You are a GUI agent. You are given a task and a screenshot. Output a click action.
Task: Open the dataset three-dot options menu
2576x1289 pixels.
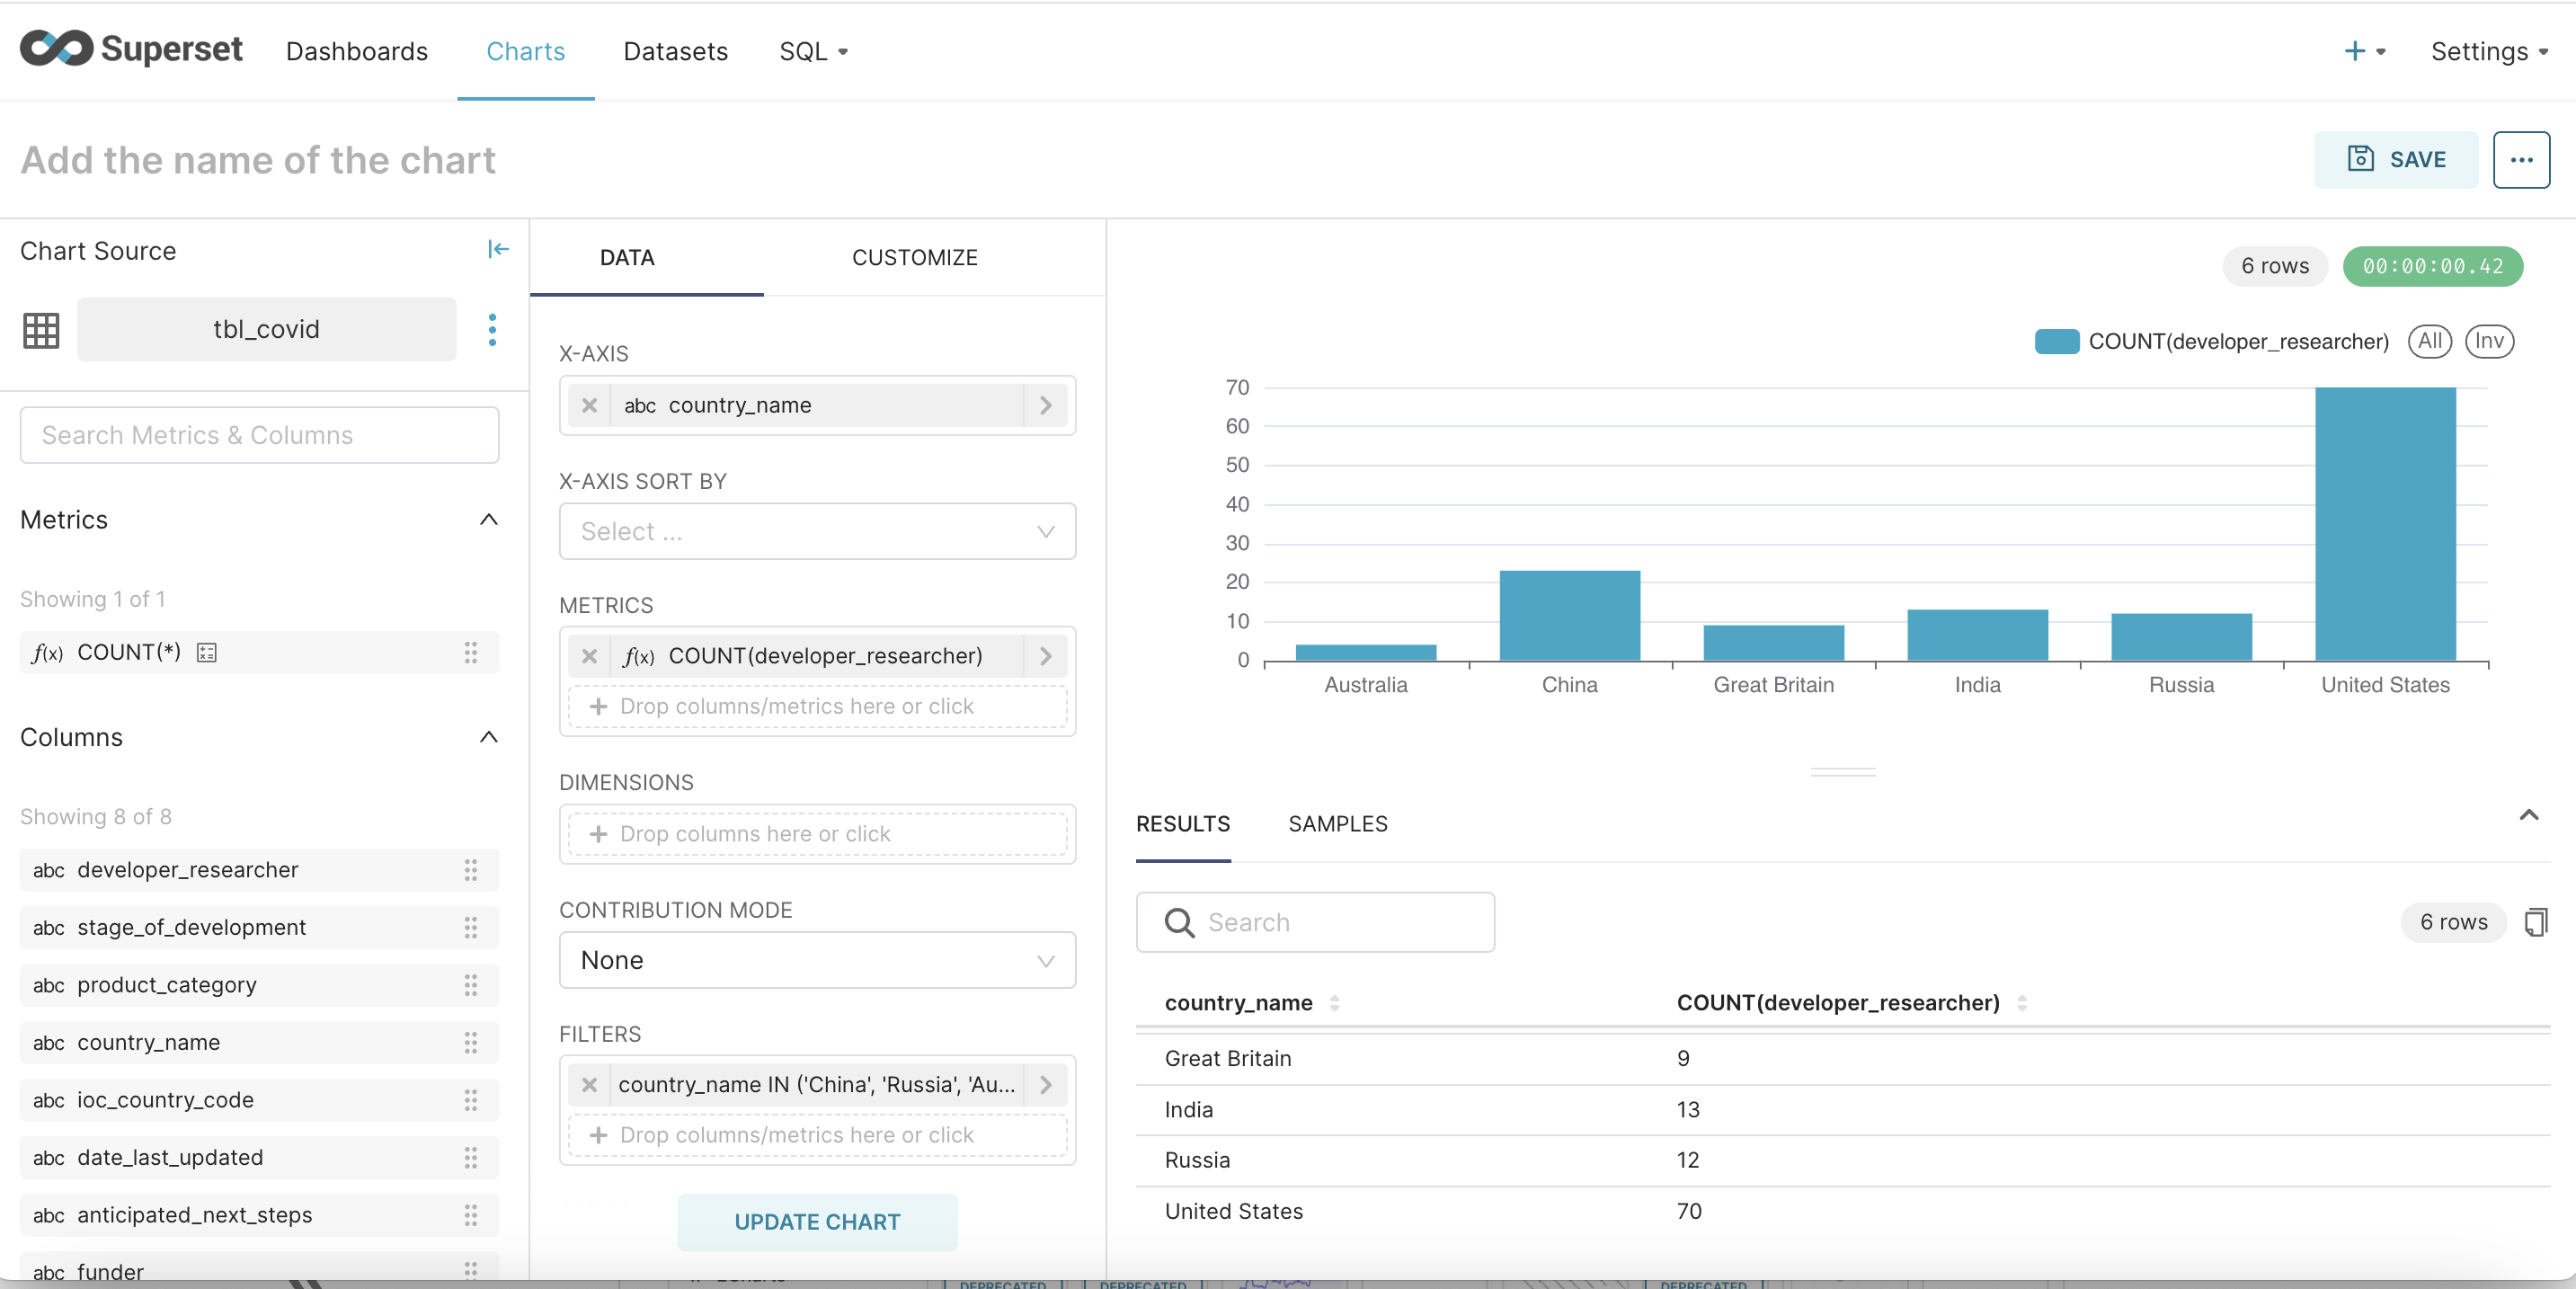point(492,330)
